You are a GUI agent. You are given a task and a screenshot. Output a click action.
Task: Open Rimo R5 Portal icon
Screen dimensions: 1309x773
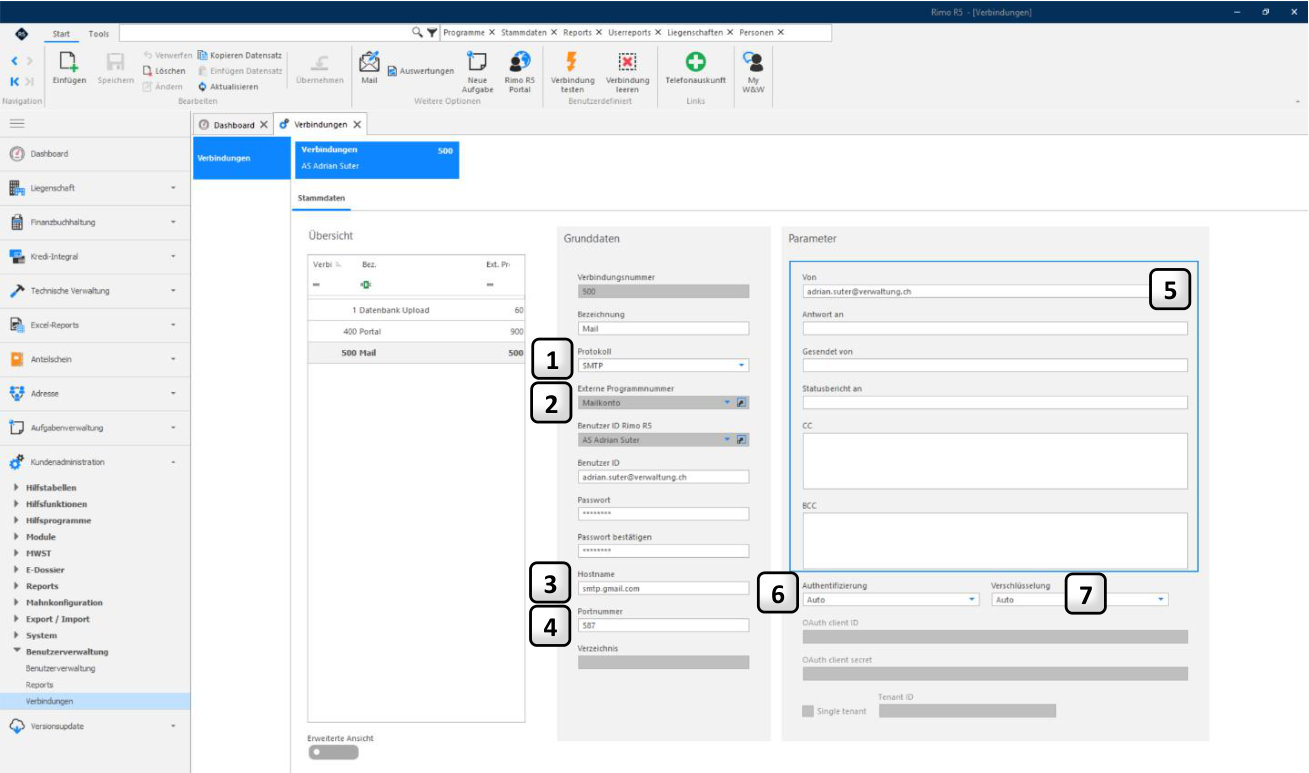519,62
